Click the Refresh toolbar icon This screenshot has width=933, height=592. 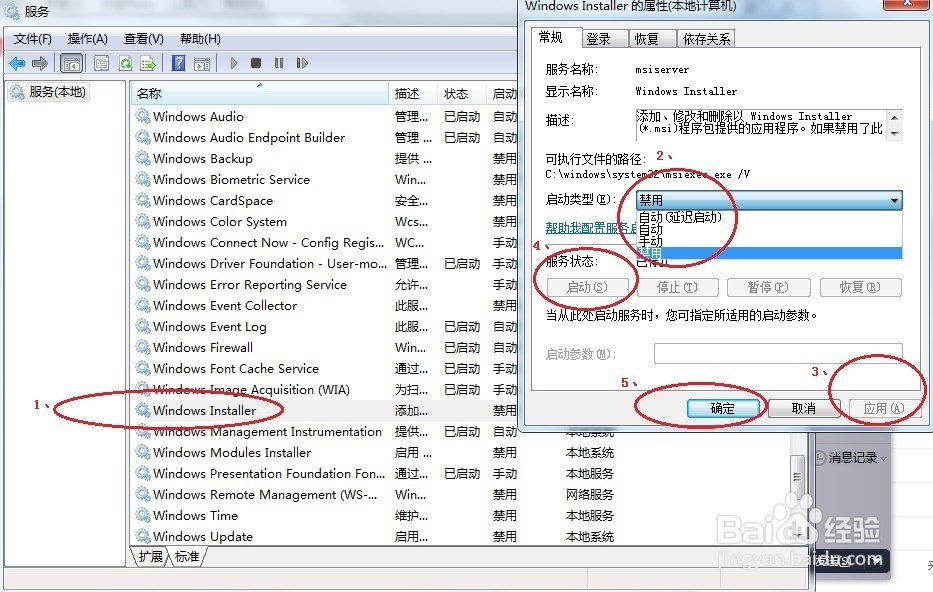click(x=125, y=63)
